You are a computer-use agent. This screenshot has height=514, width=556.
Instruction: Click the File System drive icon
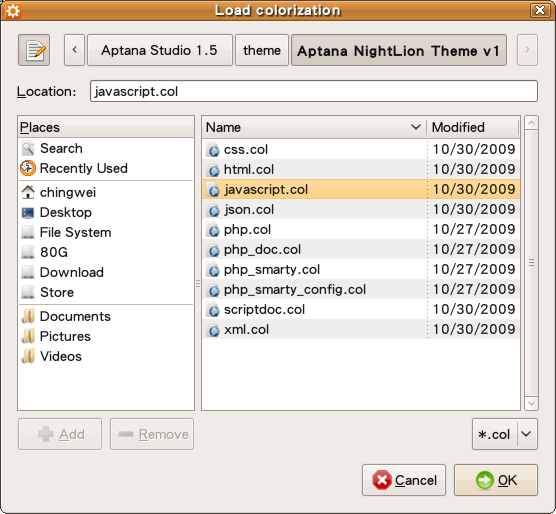click(x=28, y=233)
